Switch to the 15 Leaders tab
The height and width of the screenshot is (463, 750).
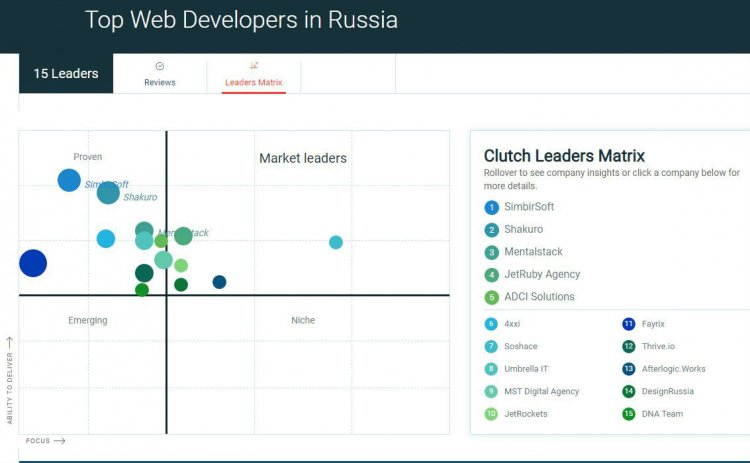(66, 73)
